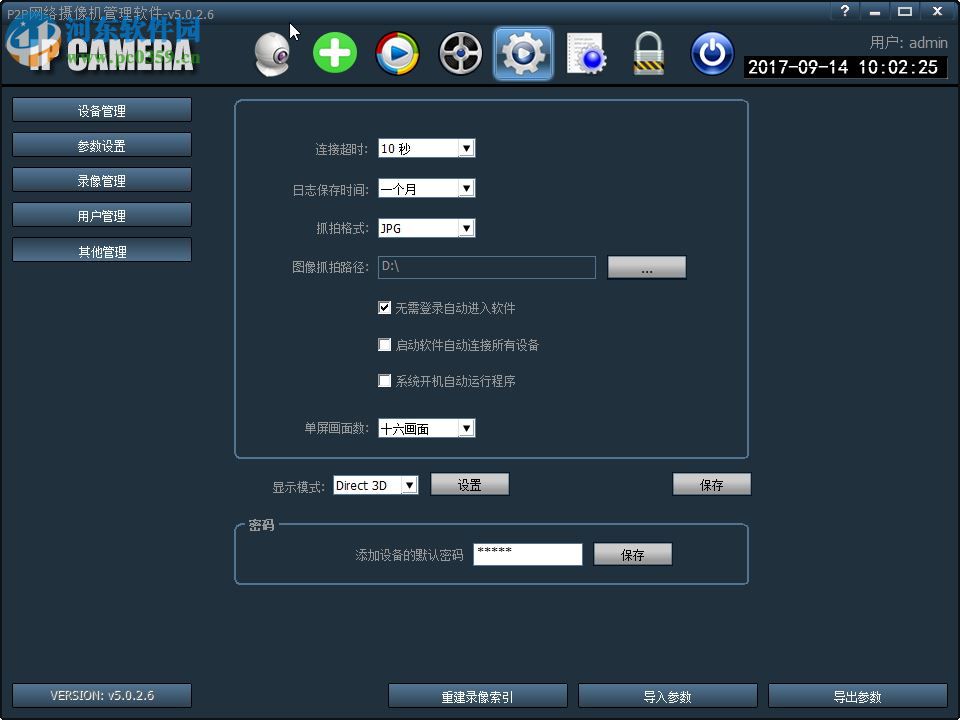Select the settings gear icon

(x=522, y=52)
